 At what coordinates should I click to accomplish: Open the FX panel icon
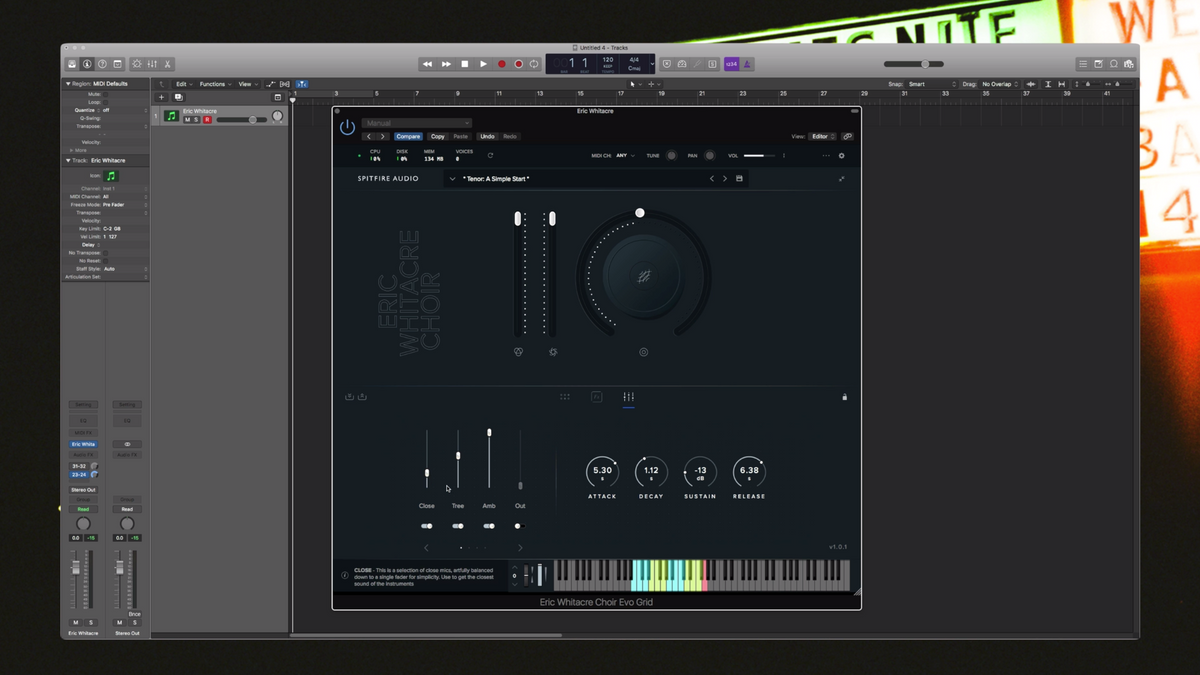point(597,397)
